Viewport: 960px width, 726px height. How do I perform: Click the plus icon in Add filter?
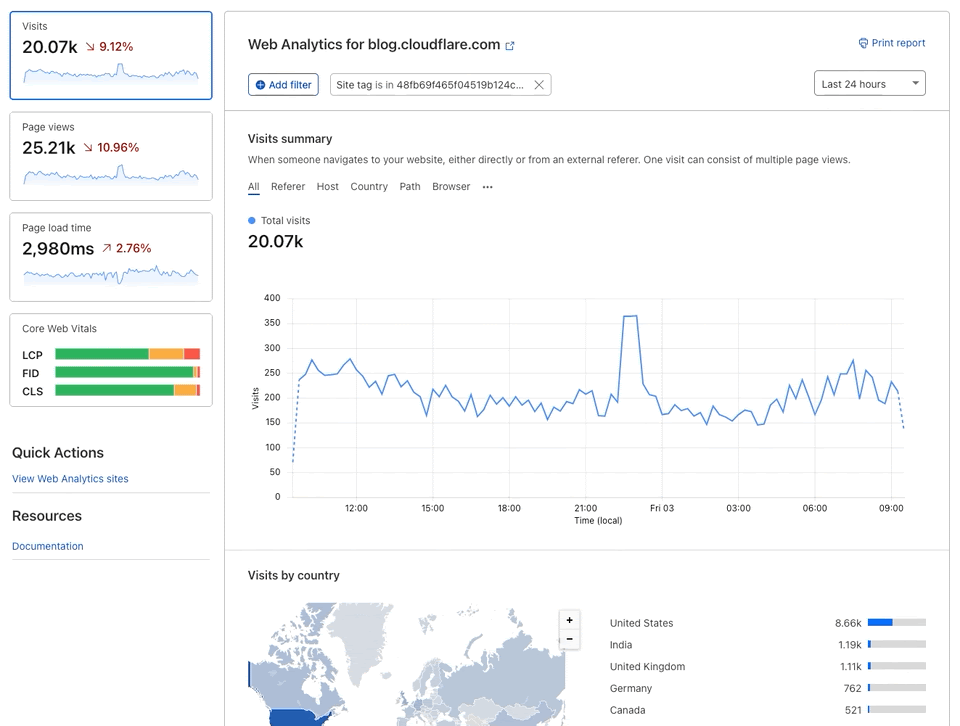260,84
